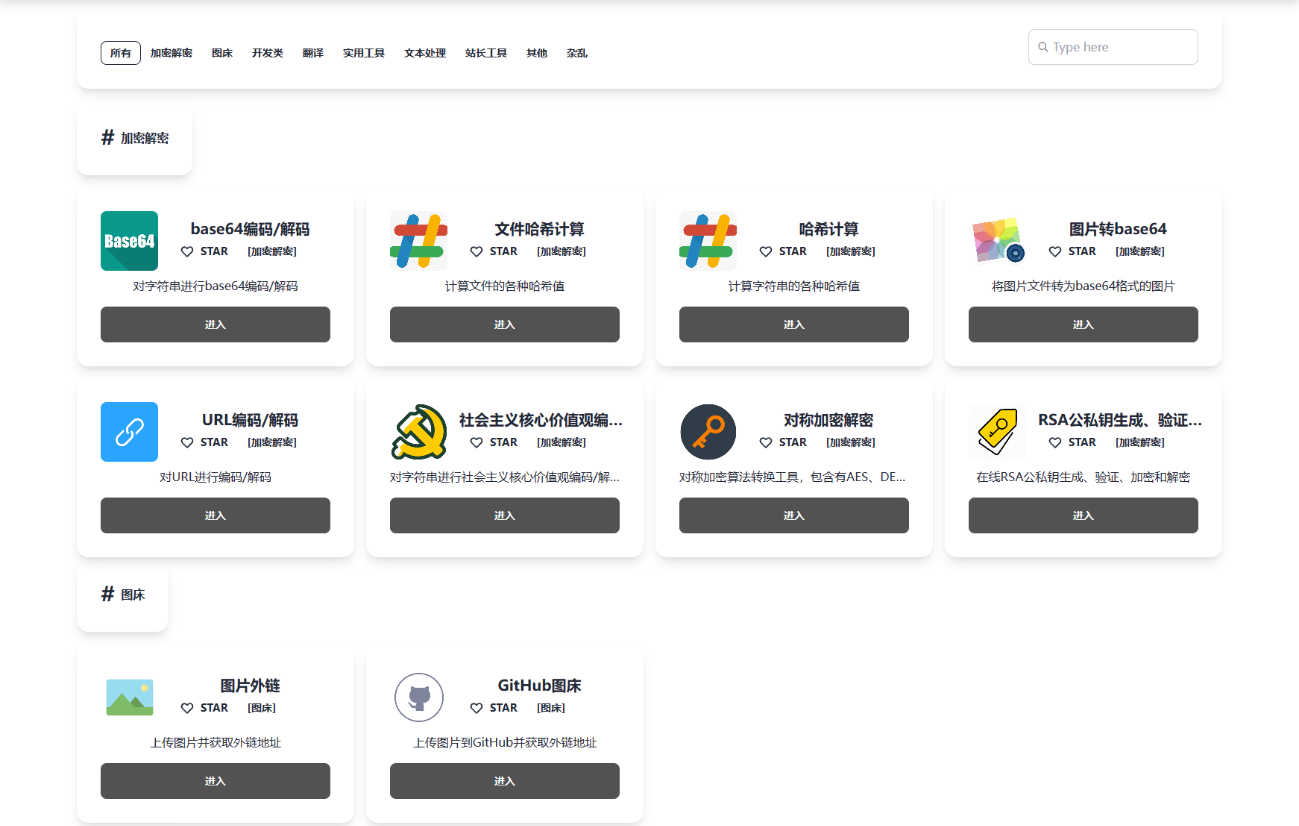Screen dimensions: 1299x826
Task: Click the blue URL link icon
Action: [x=129, y=432]
